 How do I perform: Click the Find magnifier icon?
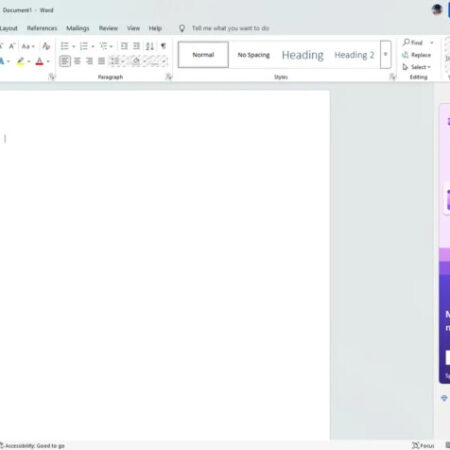(x=406, y=42)
